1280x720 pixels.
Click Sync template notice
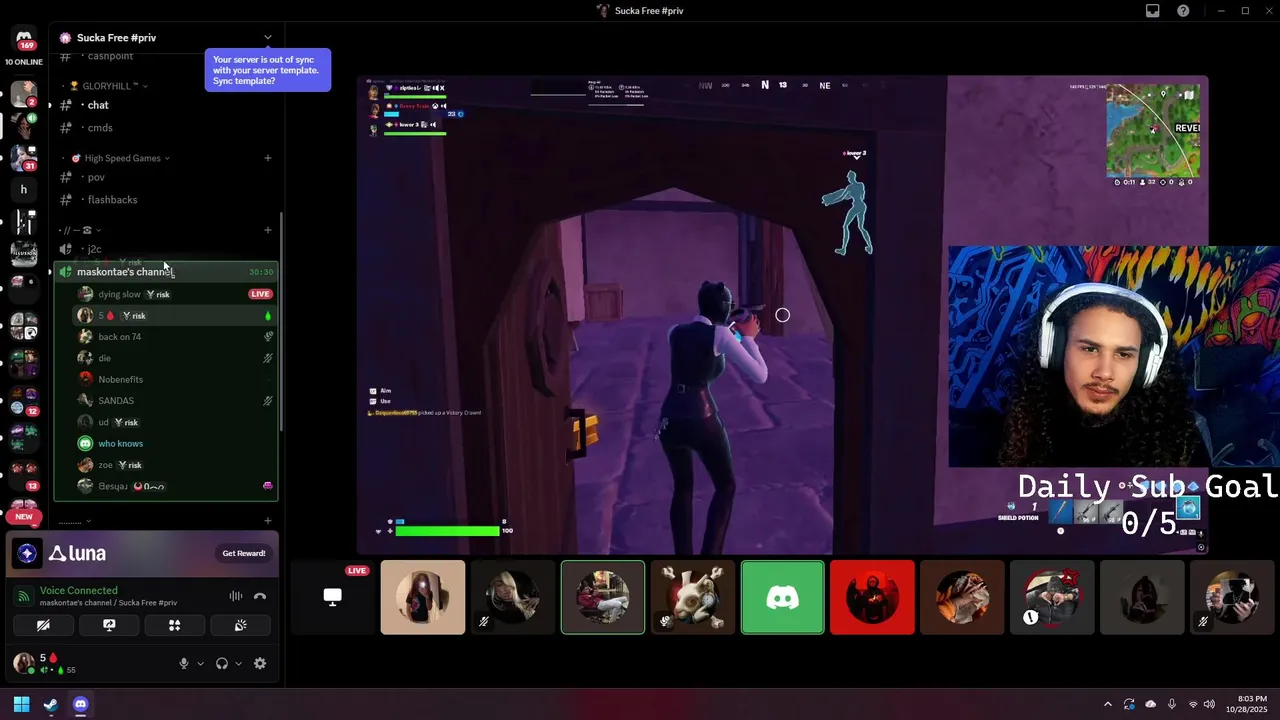tap(267, 70)
